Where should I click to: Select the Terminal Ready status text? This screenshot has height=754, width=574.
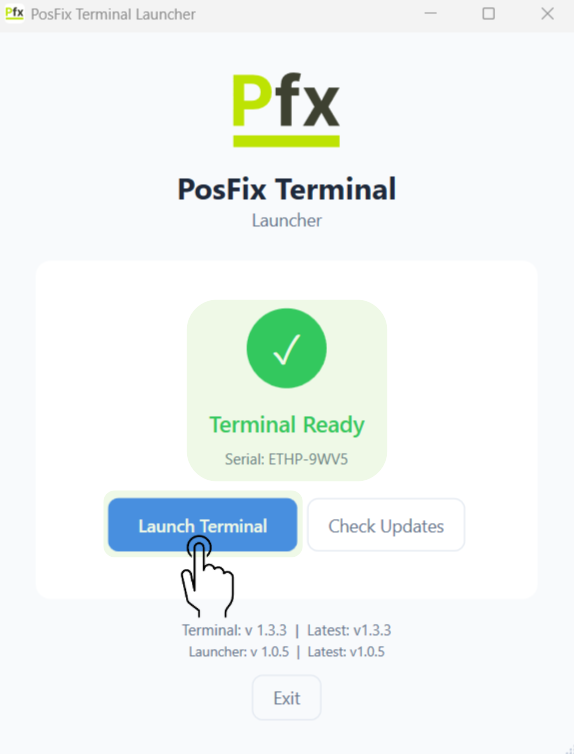pos(287,425)
